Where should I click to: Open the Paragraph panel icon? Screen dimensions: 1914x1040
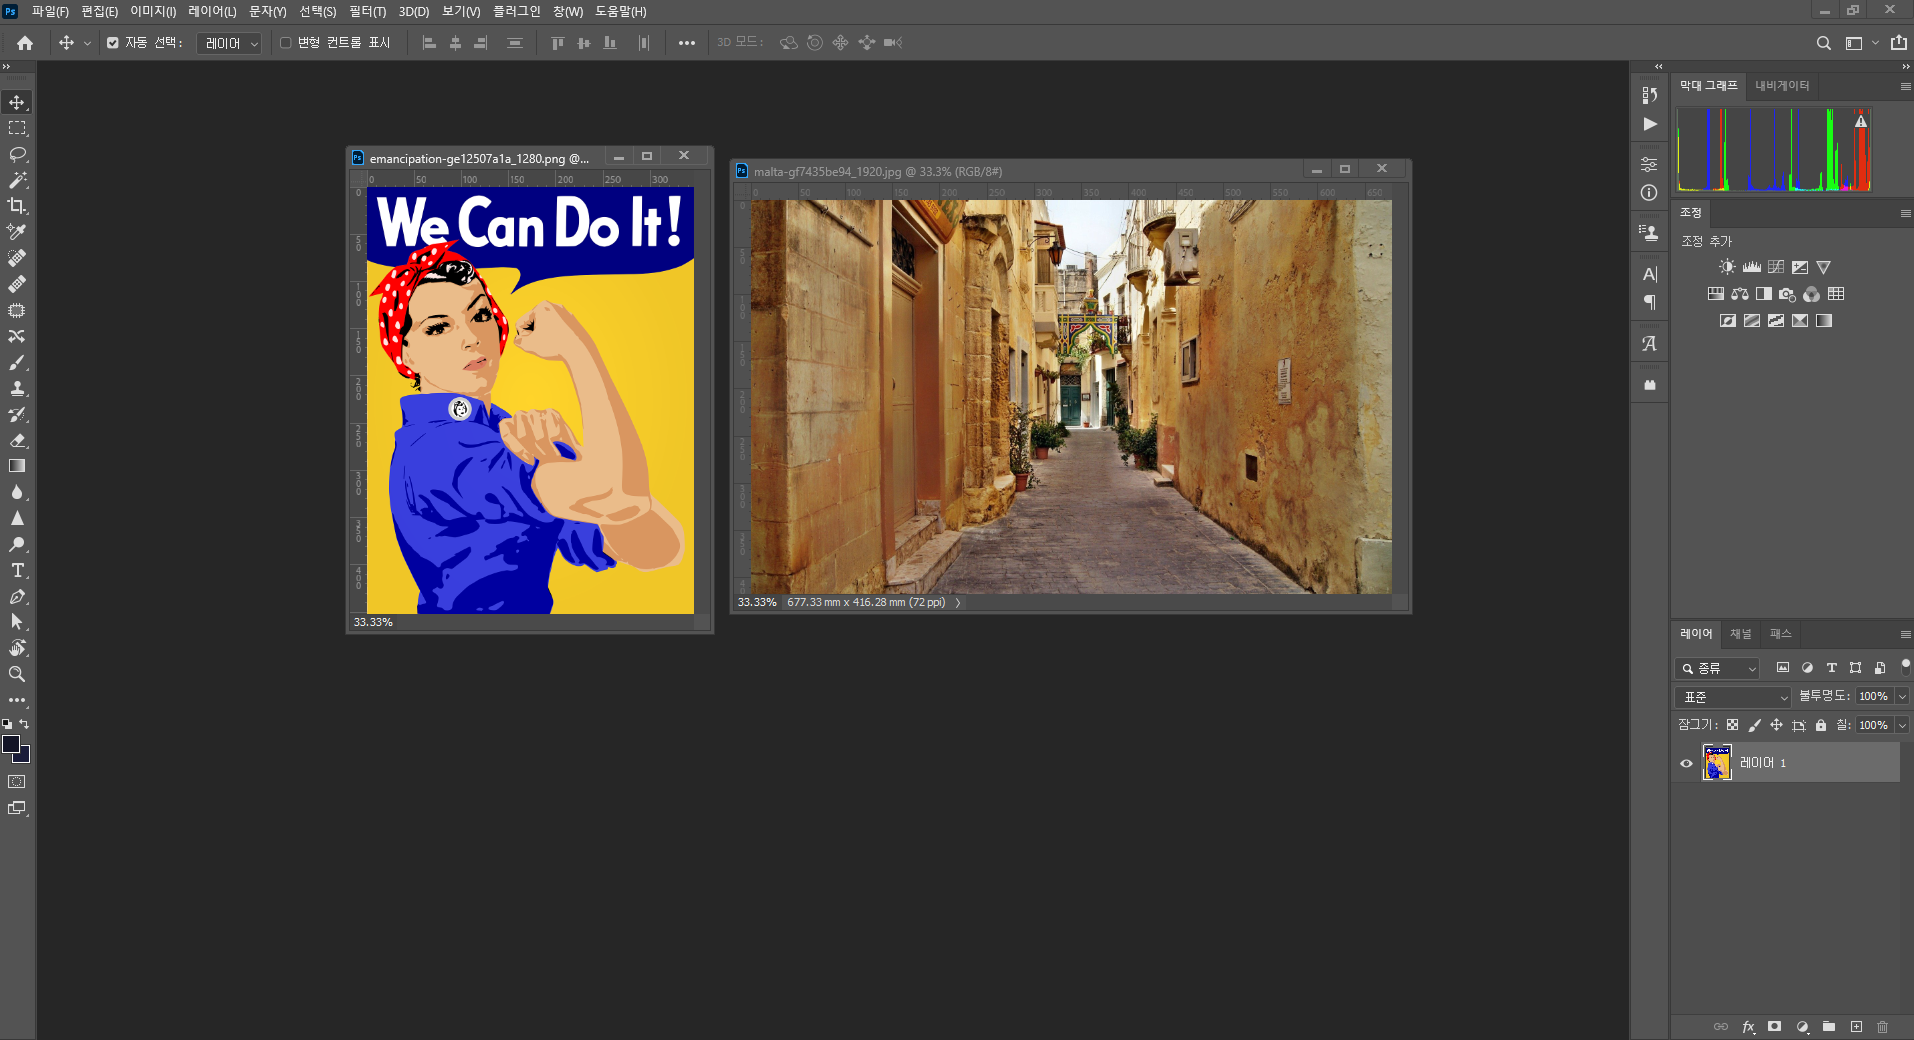coord(1650,302)
